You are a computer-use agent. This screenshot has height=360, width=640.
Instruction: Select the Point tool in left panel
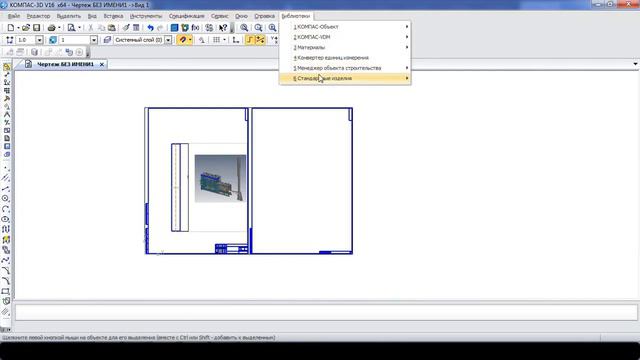click(6, 168)
